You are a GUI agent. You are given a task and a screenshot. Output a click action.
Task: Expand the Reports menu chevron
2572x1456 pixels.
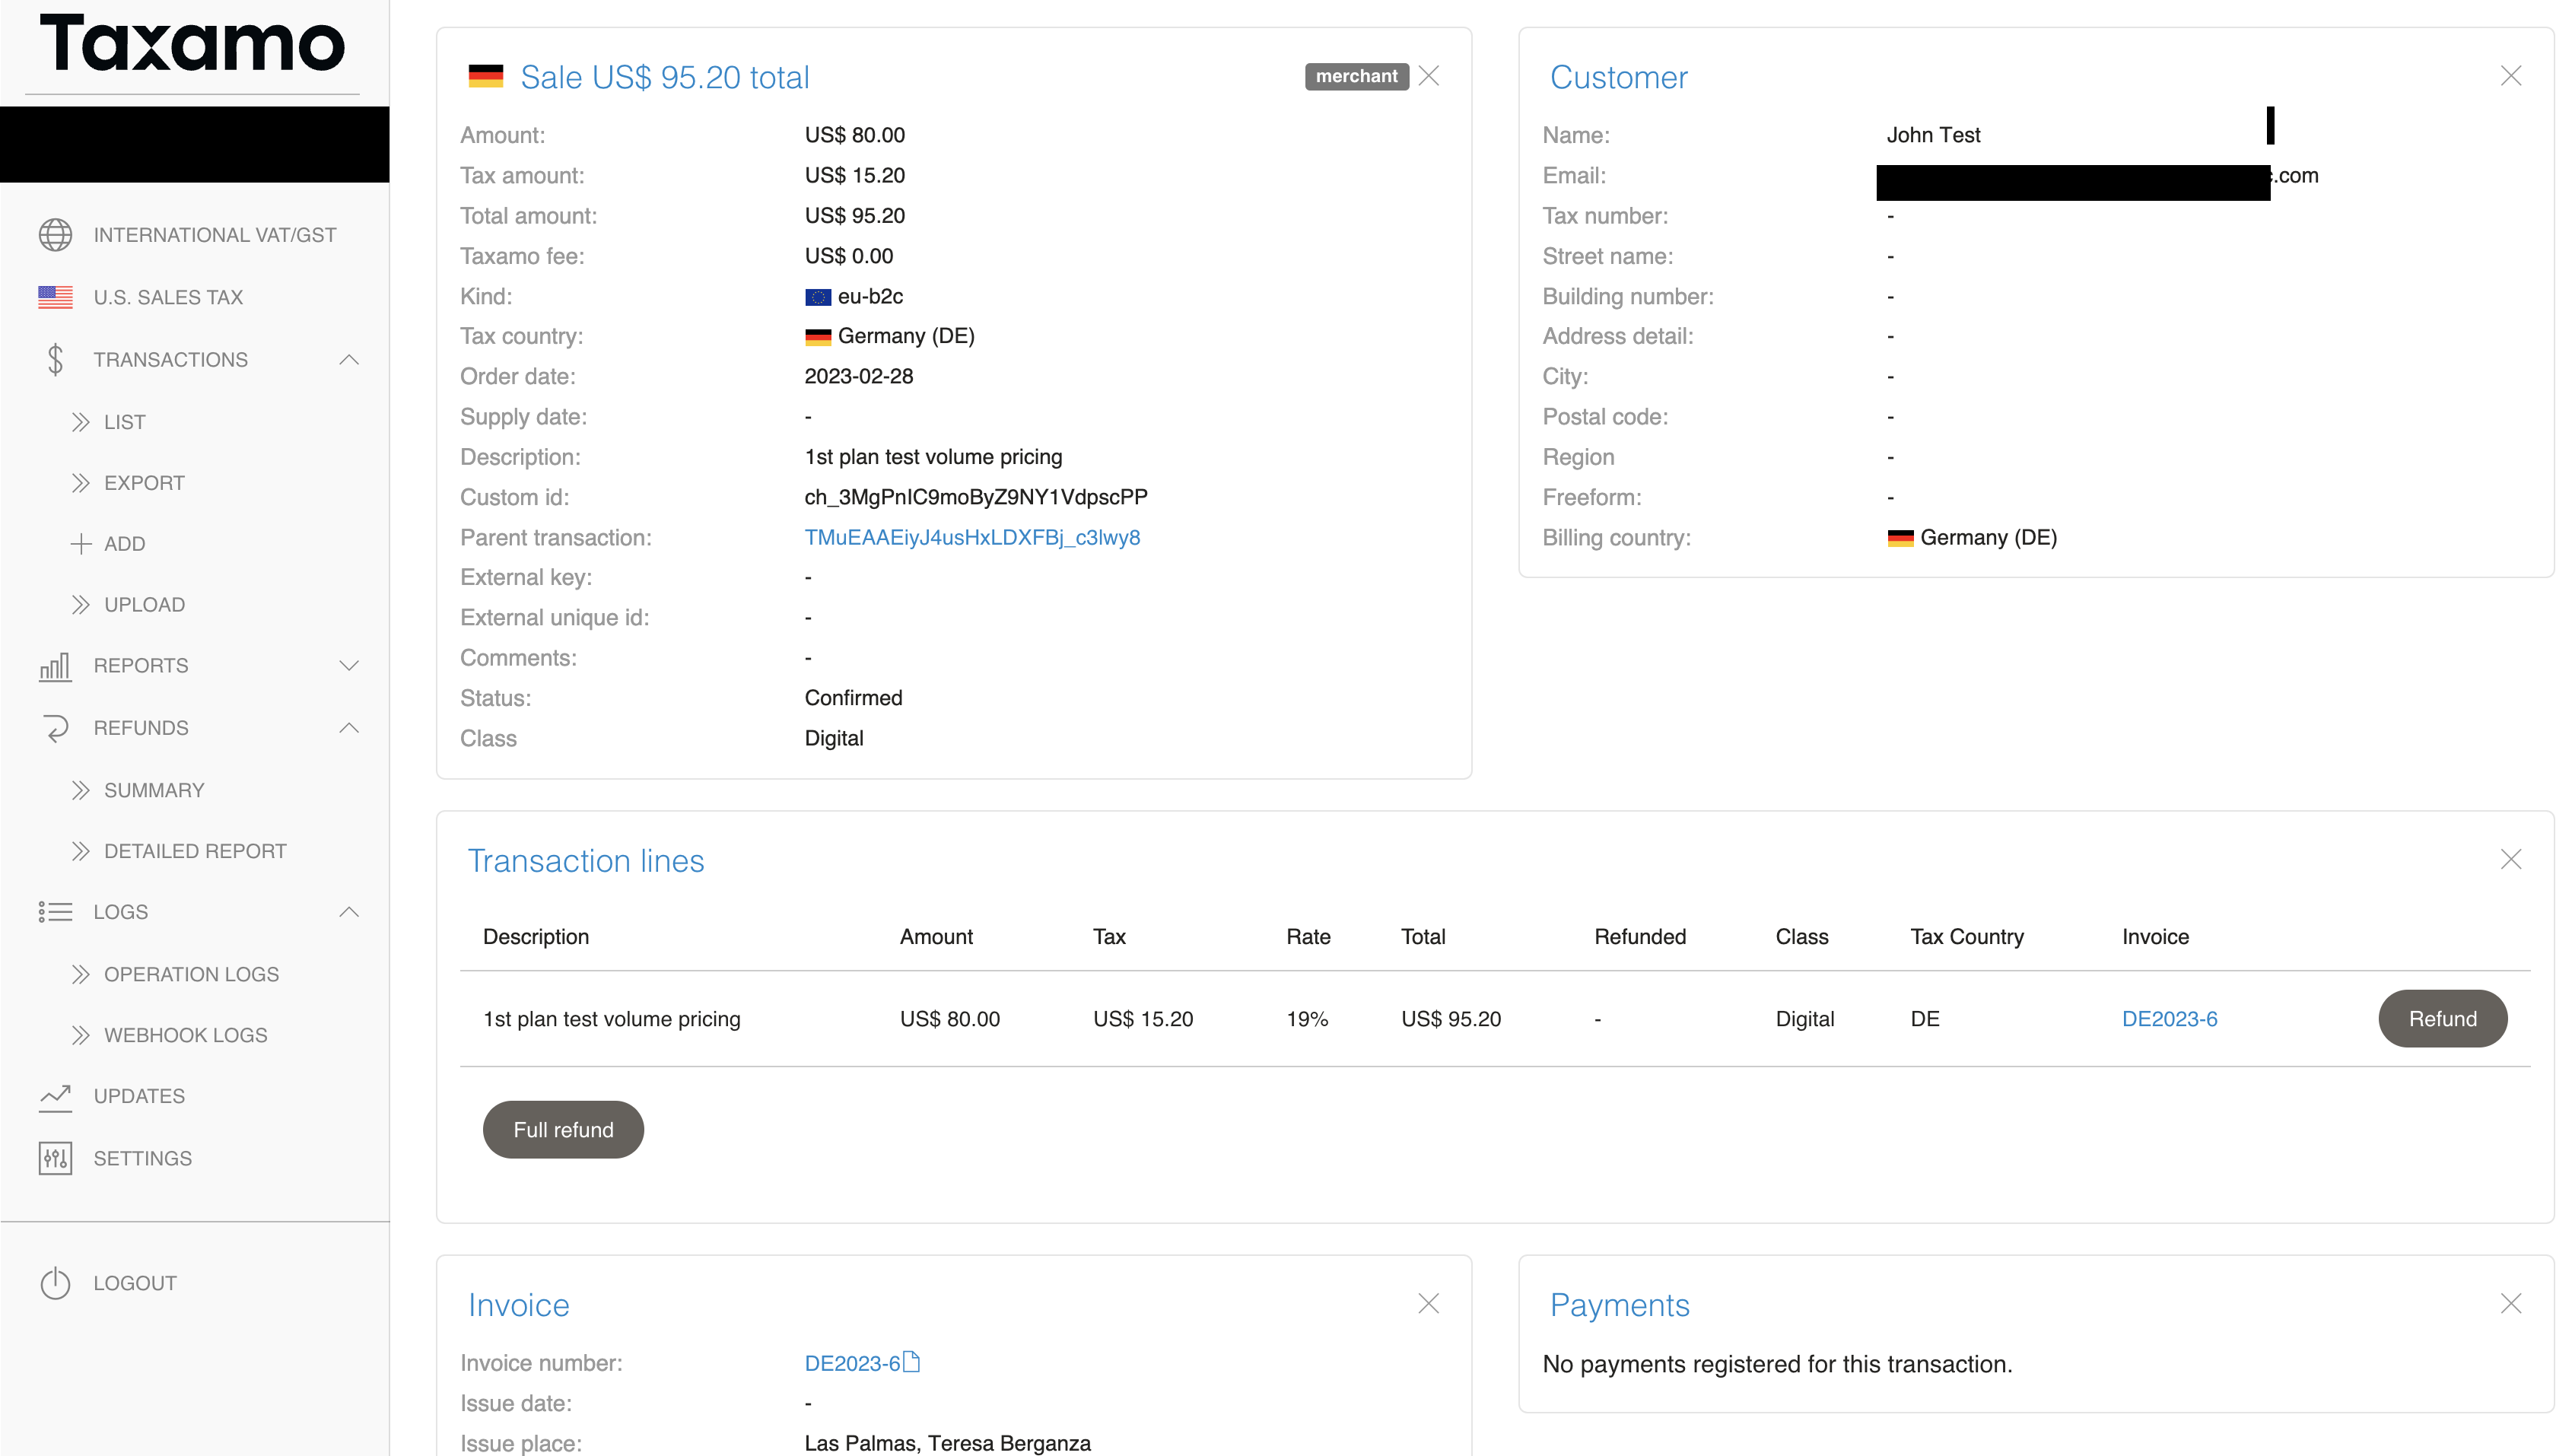click(349, 666)
